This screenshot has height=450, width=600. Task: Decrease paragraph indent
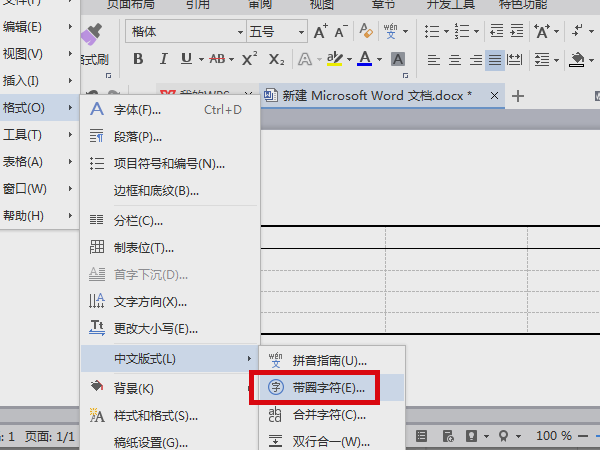click(497, 31)
